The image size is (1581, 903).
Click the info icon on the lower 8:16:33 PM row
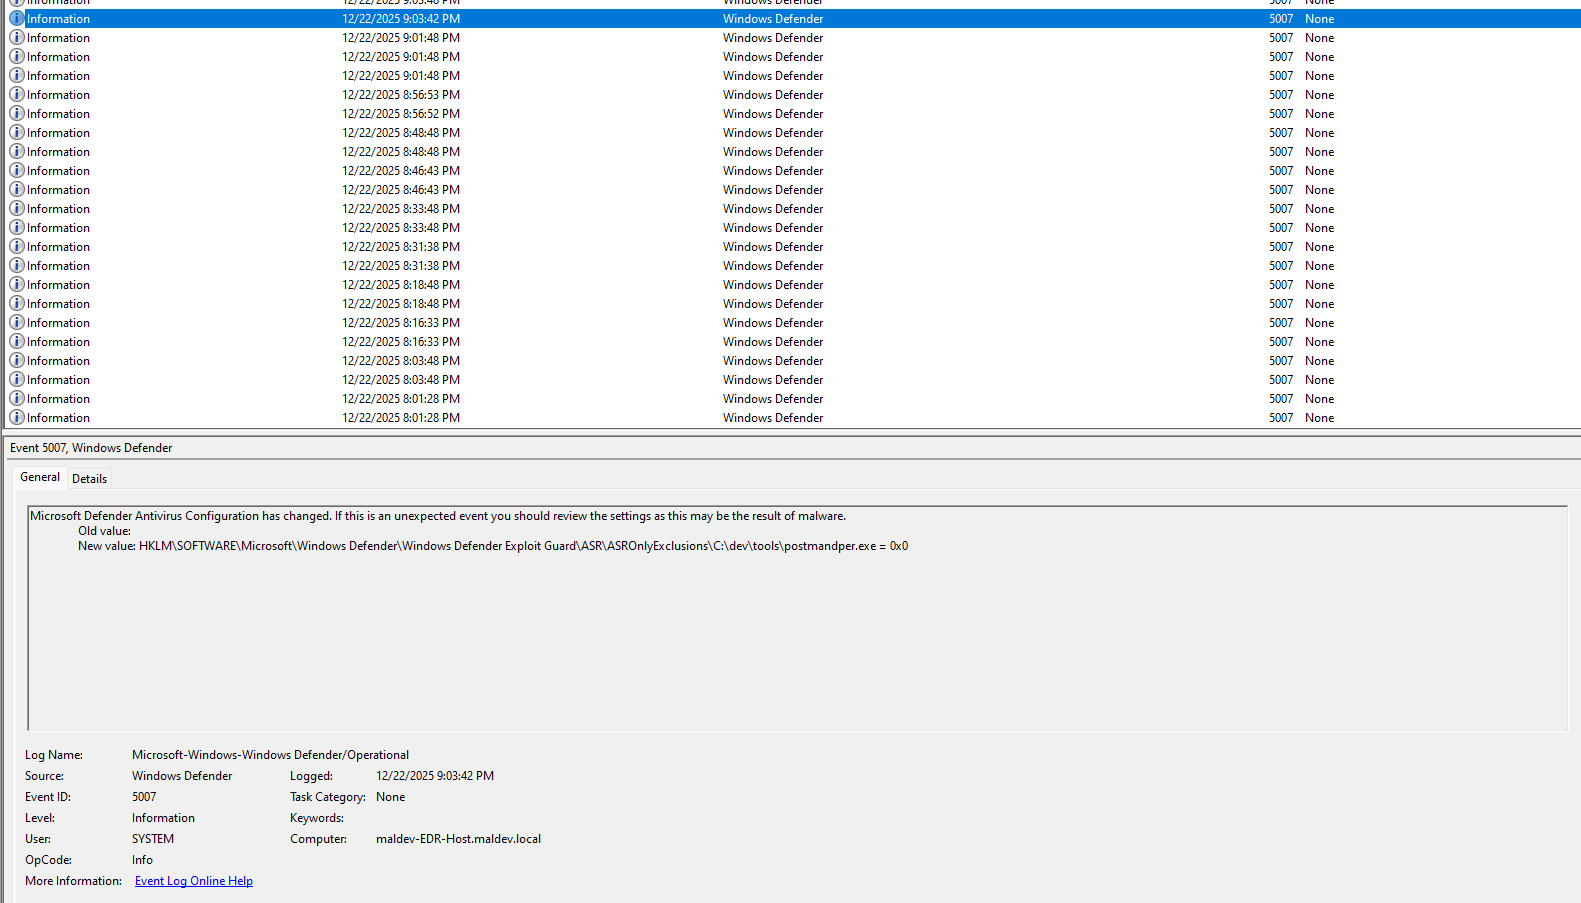point(17,342)
